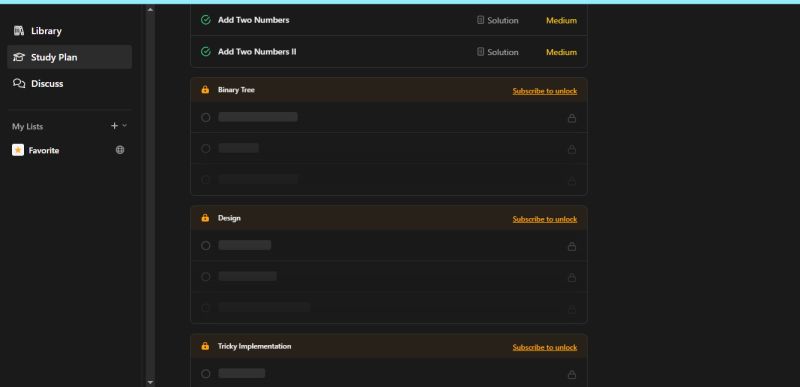Expand the My Lists dropdown chevron
The height and width of the screenshot is (387, 800).
pos(124,125)
